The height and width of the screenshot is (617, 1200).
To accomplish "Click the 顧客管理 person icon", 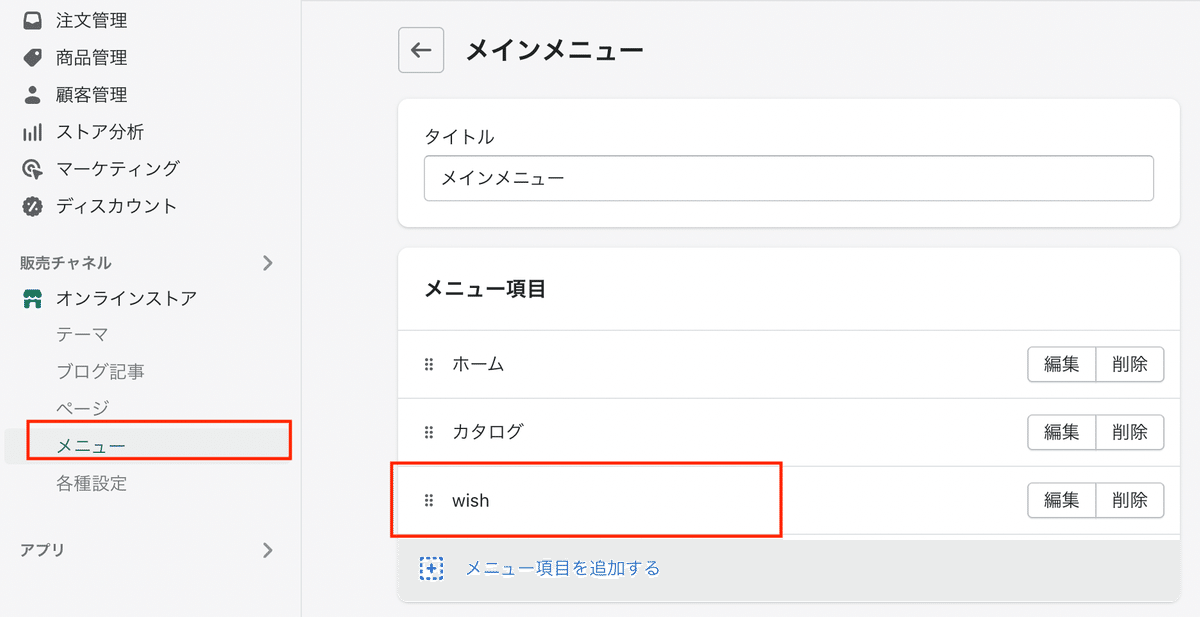I will [x=33, y=95].
